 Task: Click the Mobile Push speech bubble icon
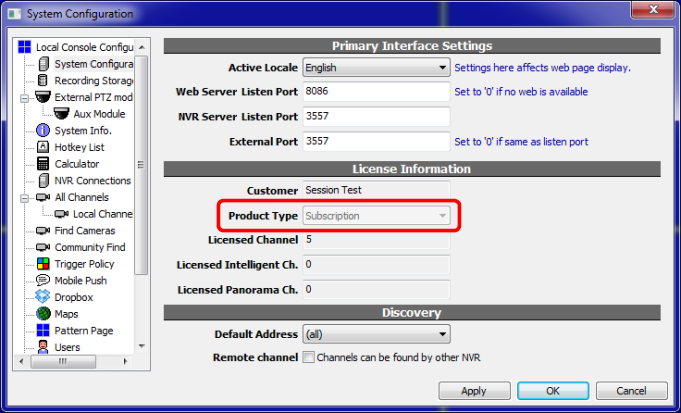(43, 280)
